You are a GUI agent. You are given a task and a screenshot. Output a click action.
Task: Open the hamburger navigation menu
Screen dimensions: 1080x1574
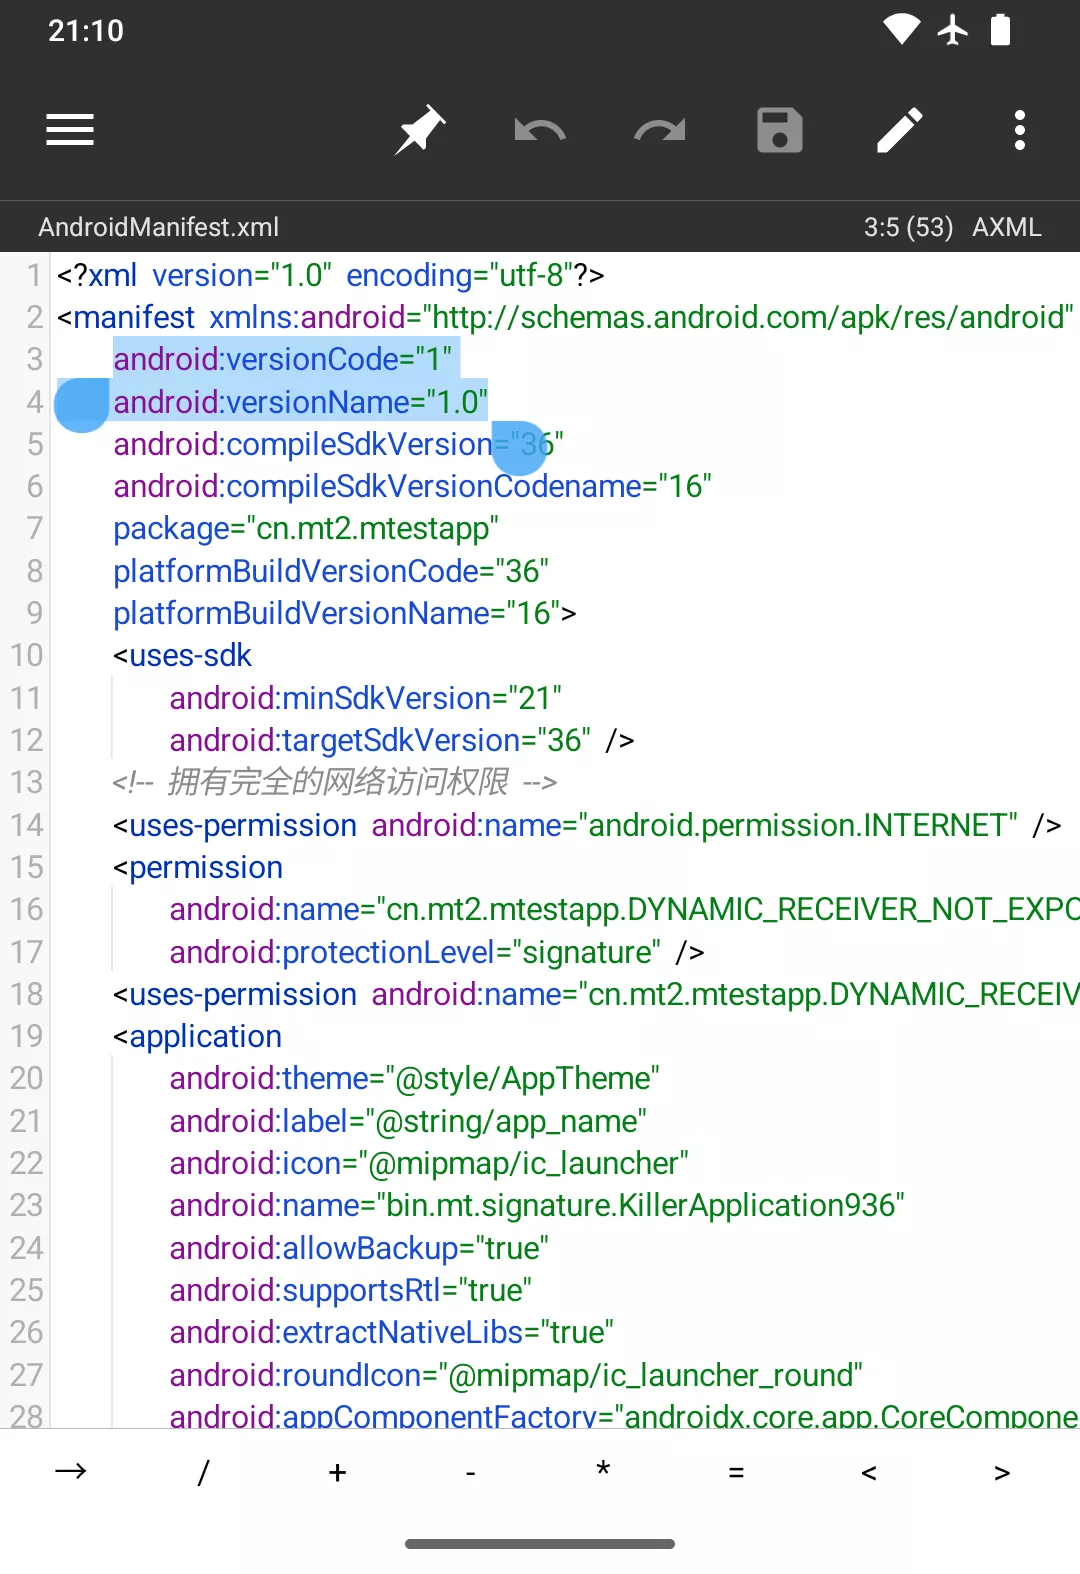(x=70, y=130)
